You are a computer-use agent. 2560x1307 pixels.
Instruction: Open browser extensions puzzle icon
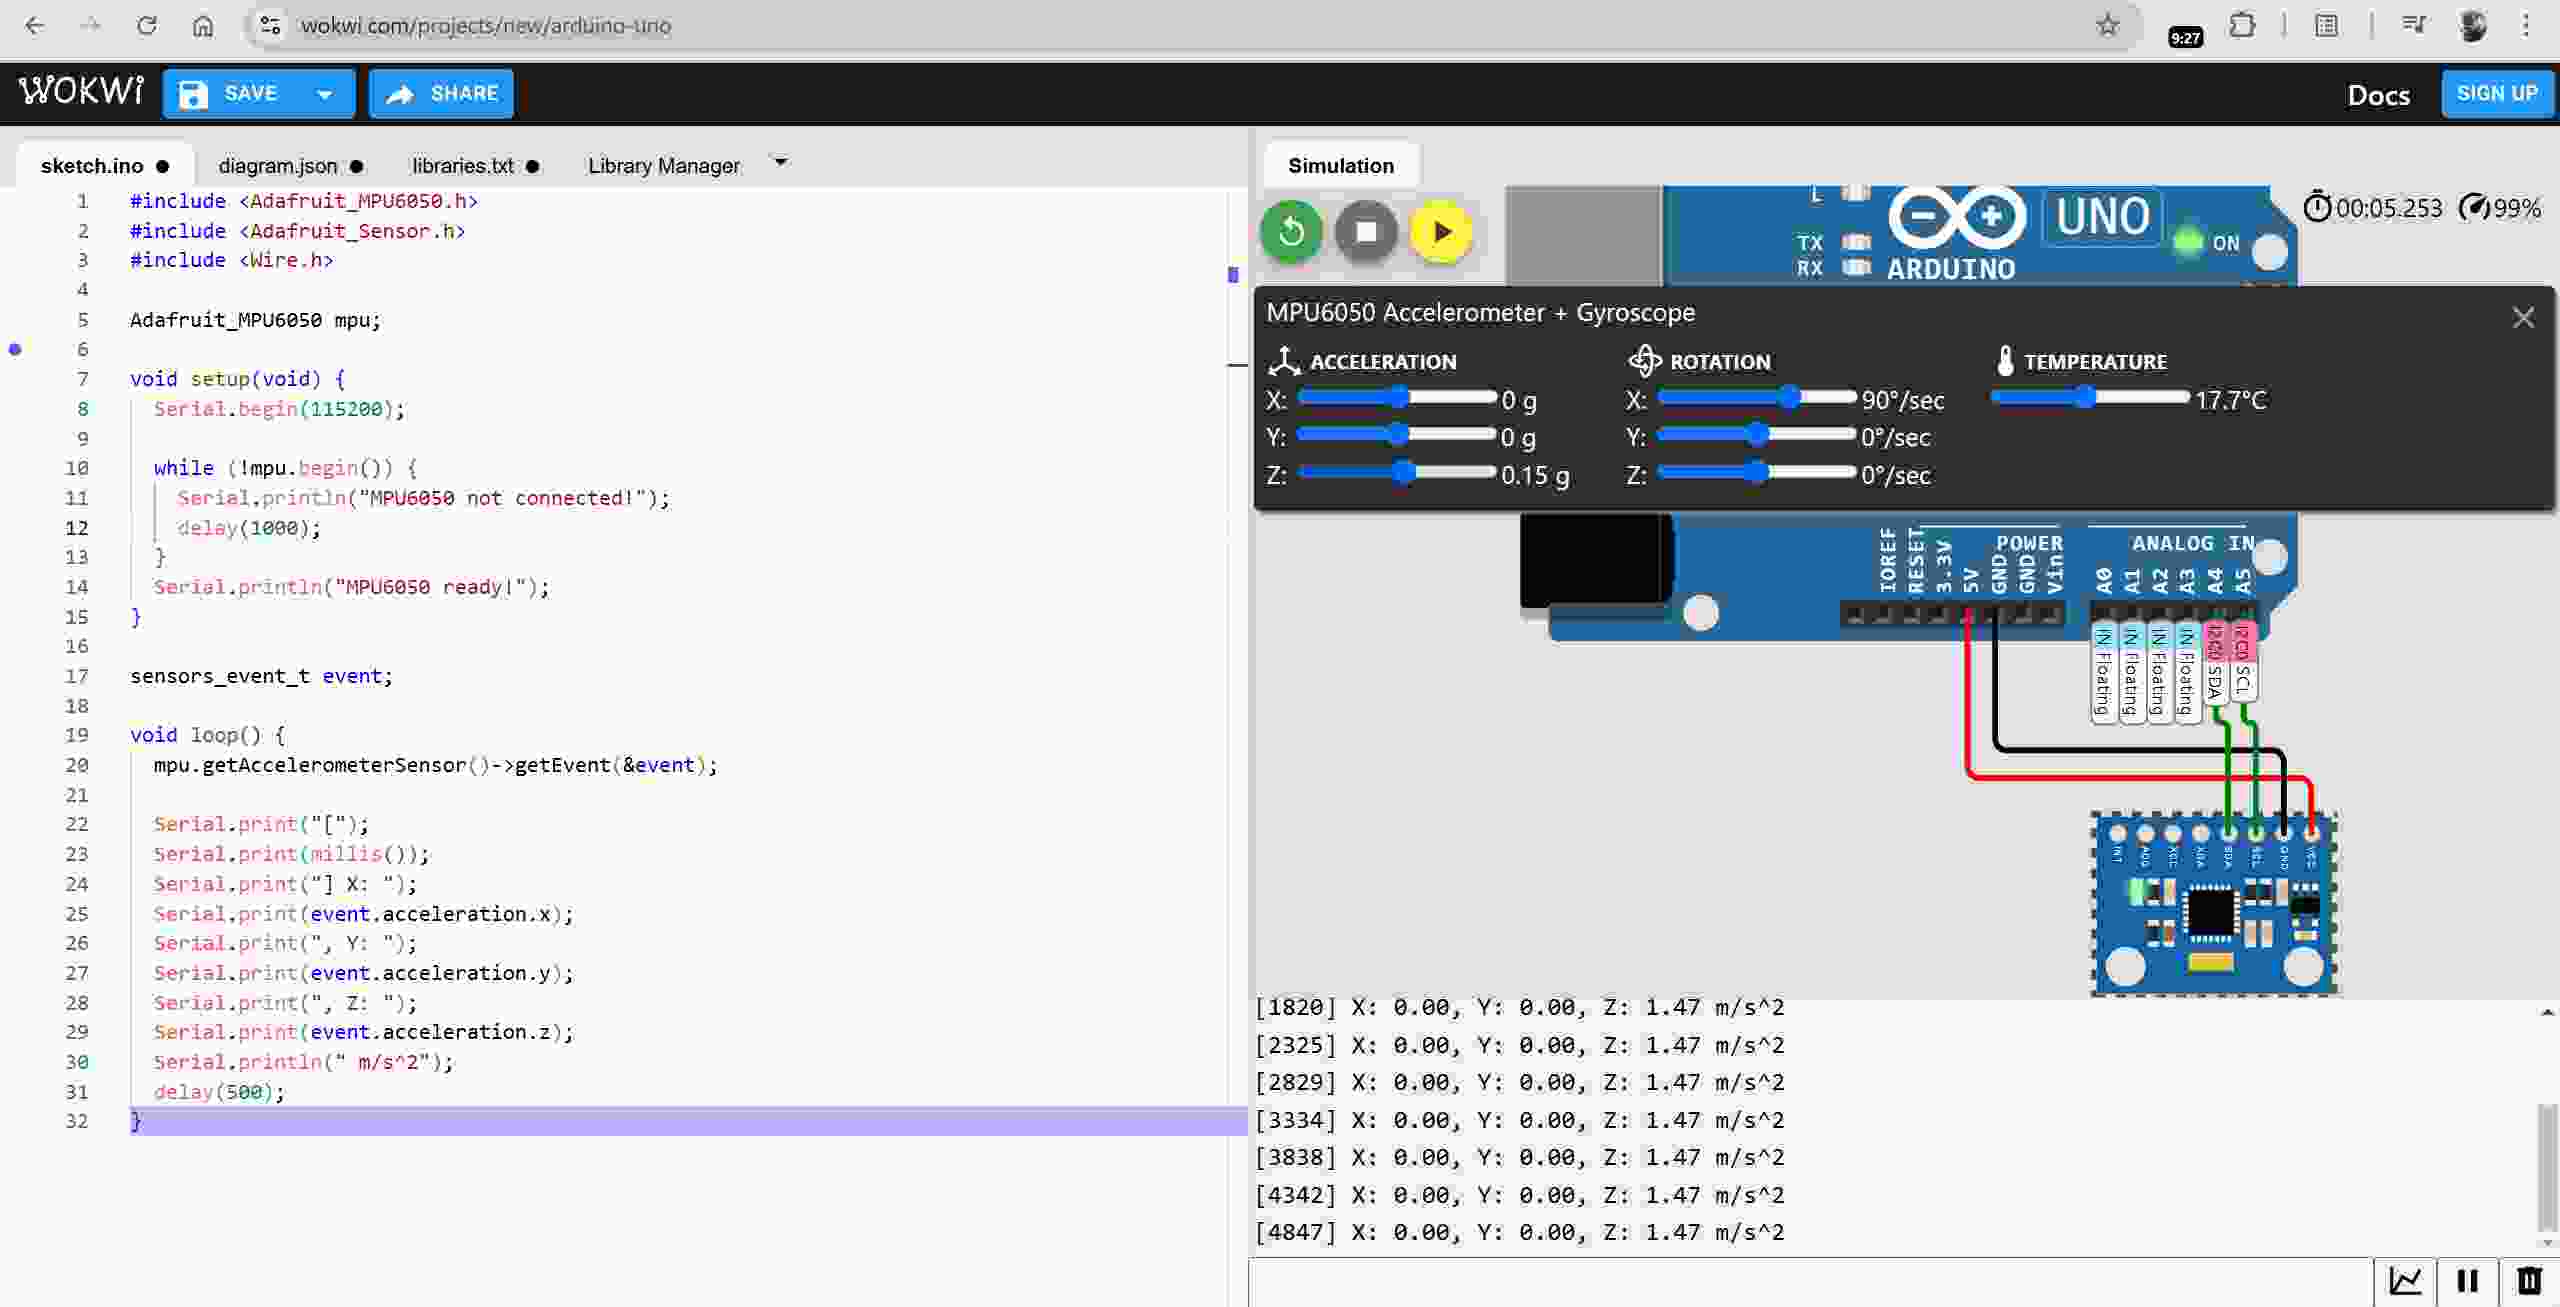click(x=2243, y=26)
